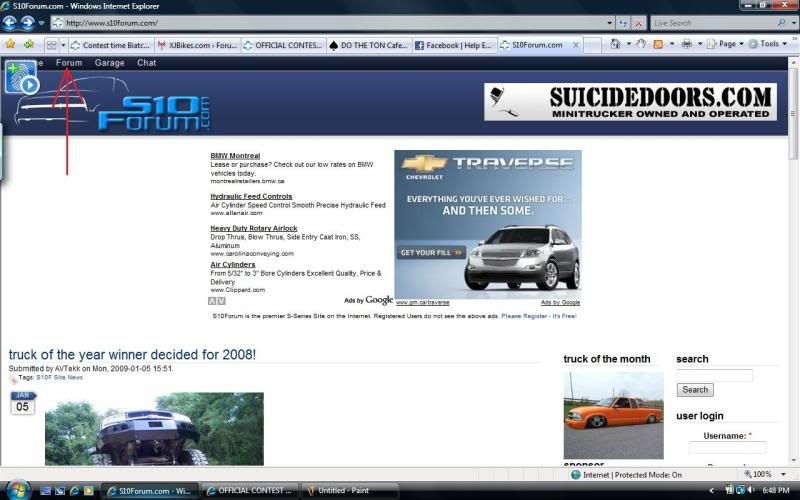Click the 100% zoom level button

pyautogui.click(x=757, y=474)
